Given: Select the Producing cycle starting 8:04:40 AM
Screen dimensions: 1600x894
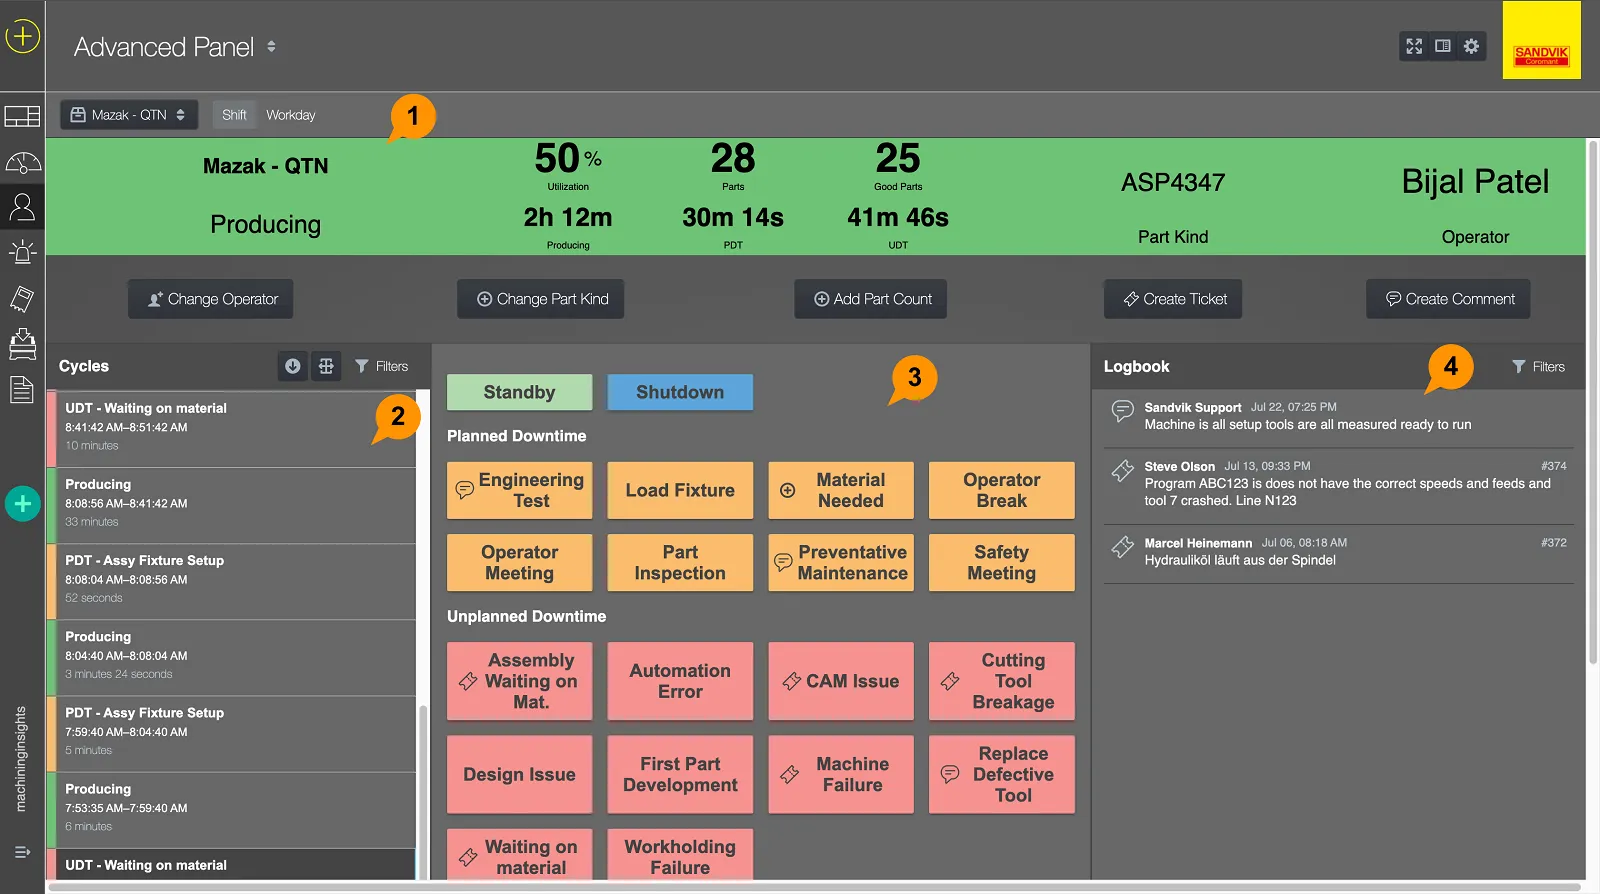Looking at the screenshot, I should (232, 656).
